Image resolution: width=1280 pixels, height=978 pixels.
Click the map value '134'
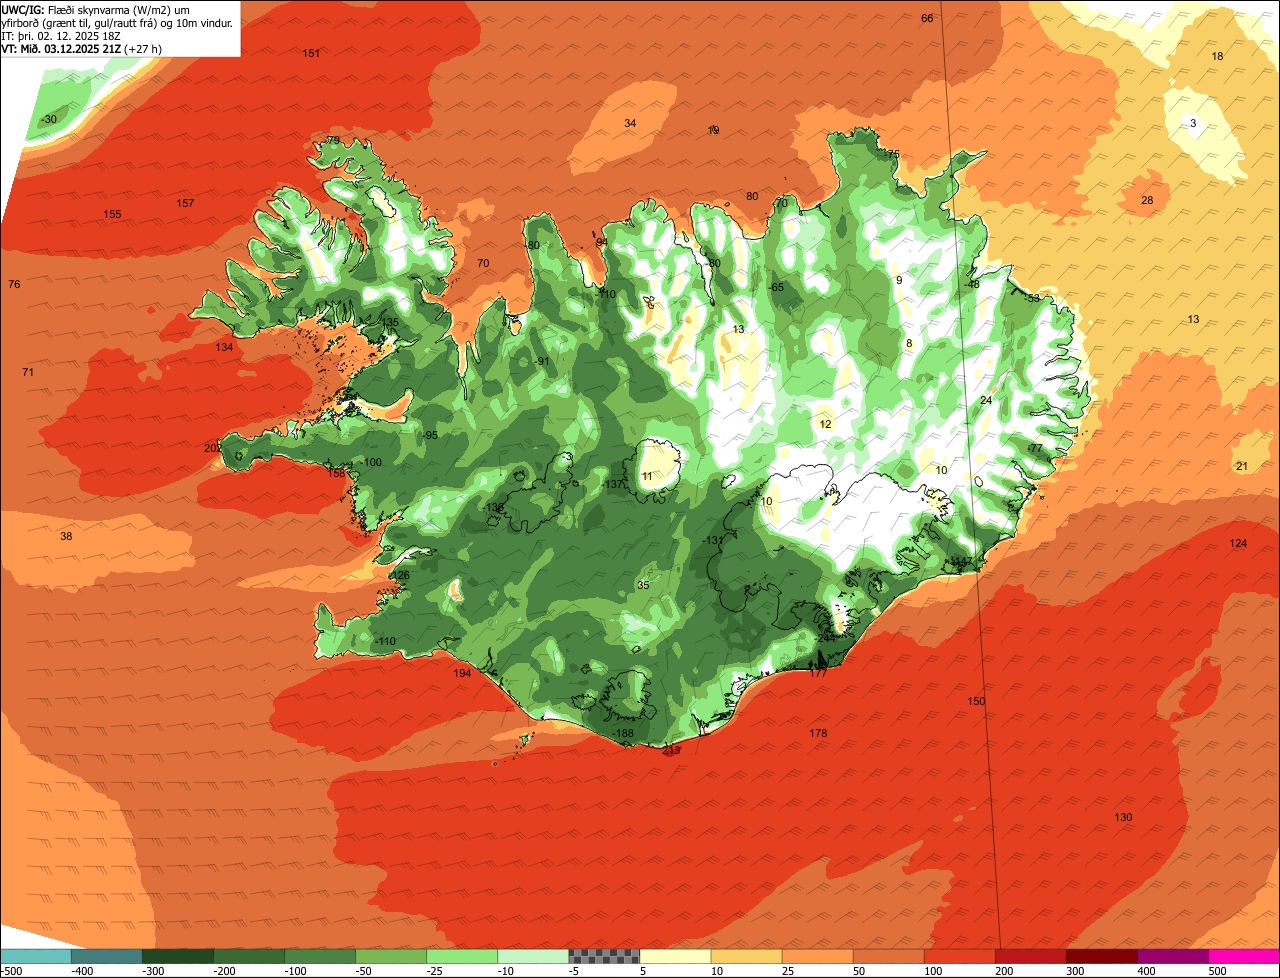[x=224, y=347]
